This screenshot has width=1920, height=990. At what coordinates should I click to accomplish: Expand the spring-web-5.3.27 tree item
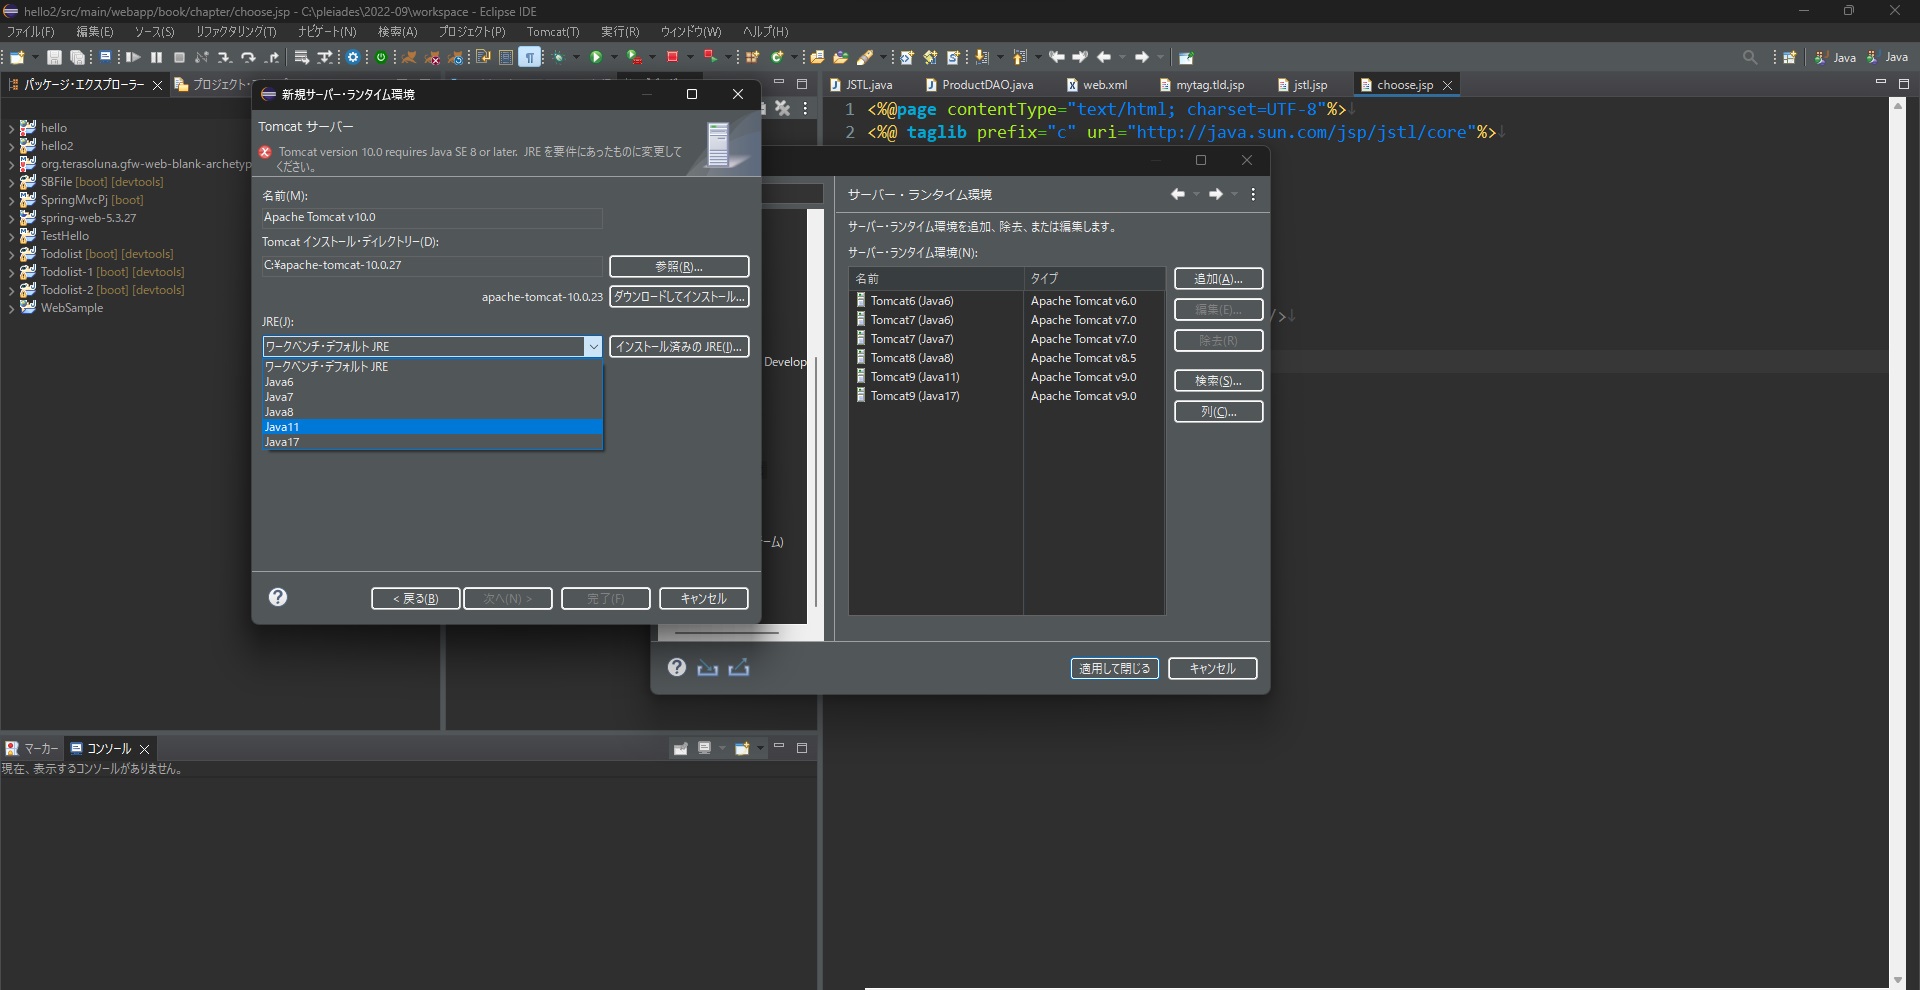[x=11, y=218]
